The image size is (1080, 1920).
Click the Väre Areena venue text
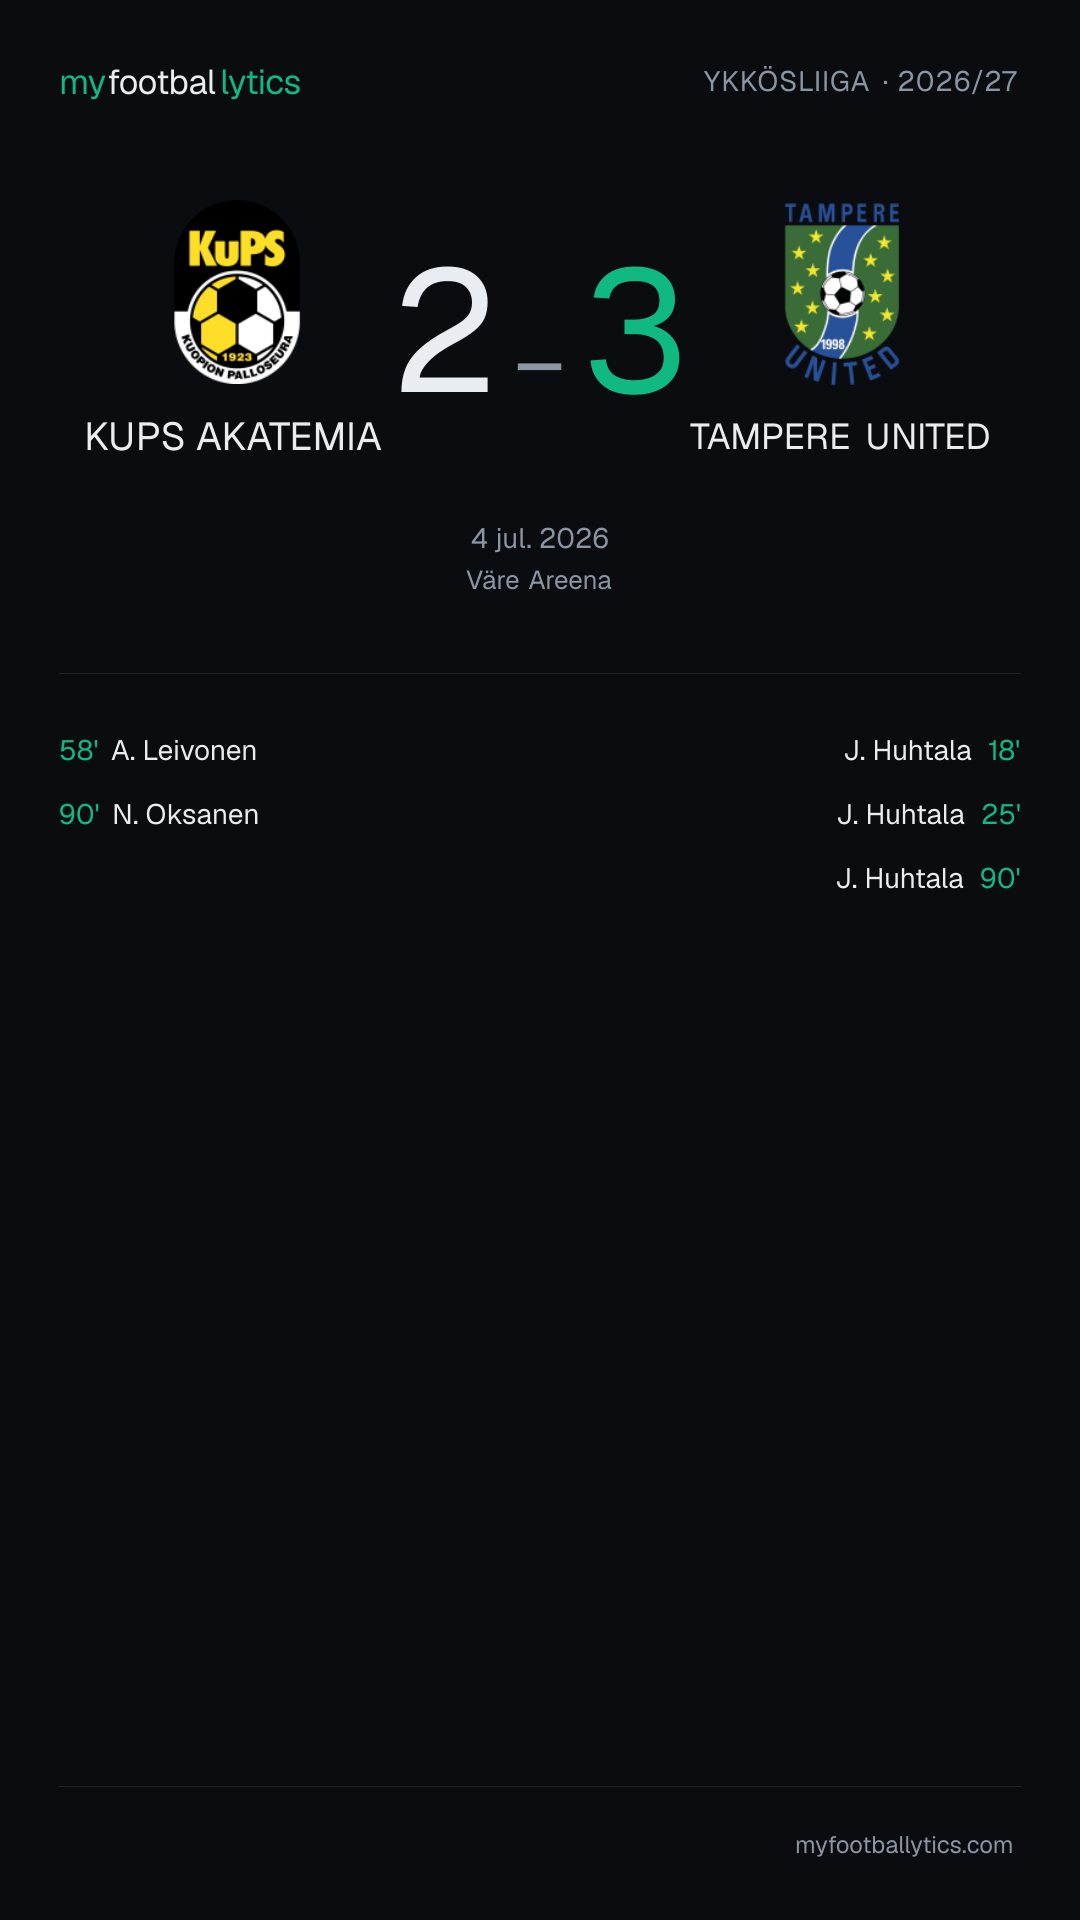pos(539,580)
